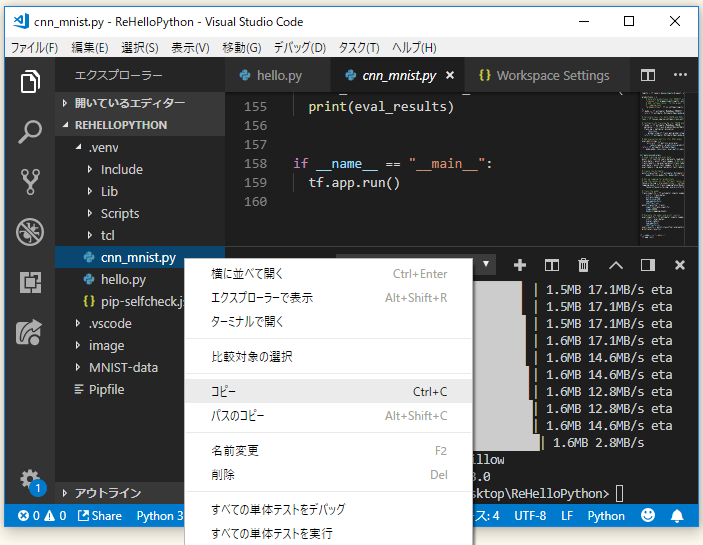Open the Extensions view icon

(x=30, y=282)
